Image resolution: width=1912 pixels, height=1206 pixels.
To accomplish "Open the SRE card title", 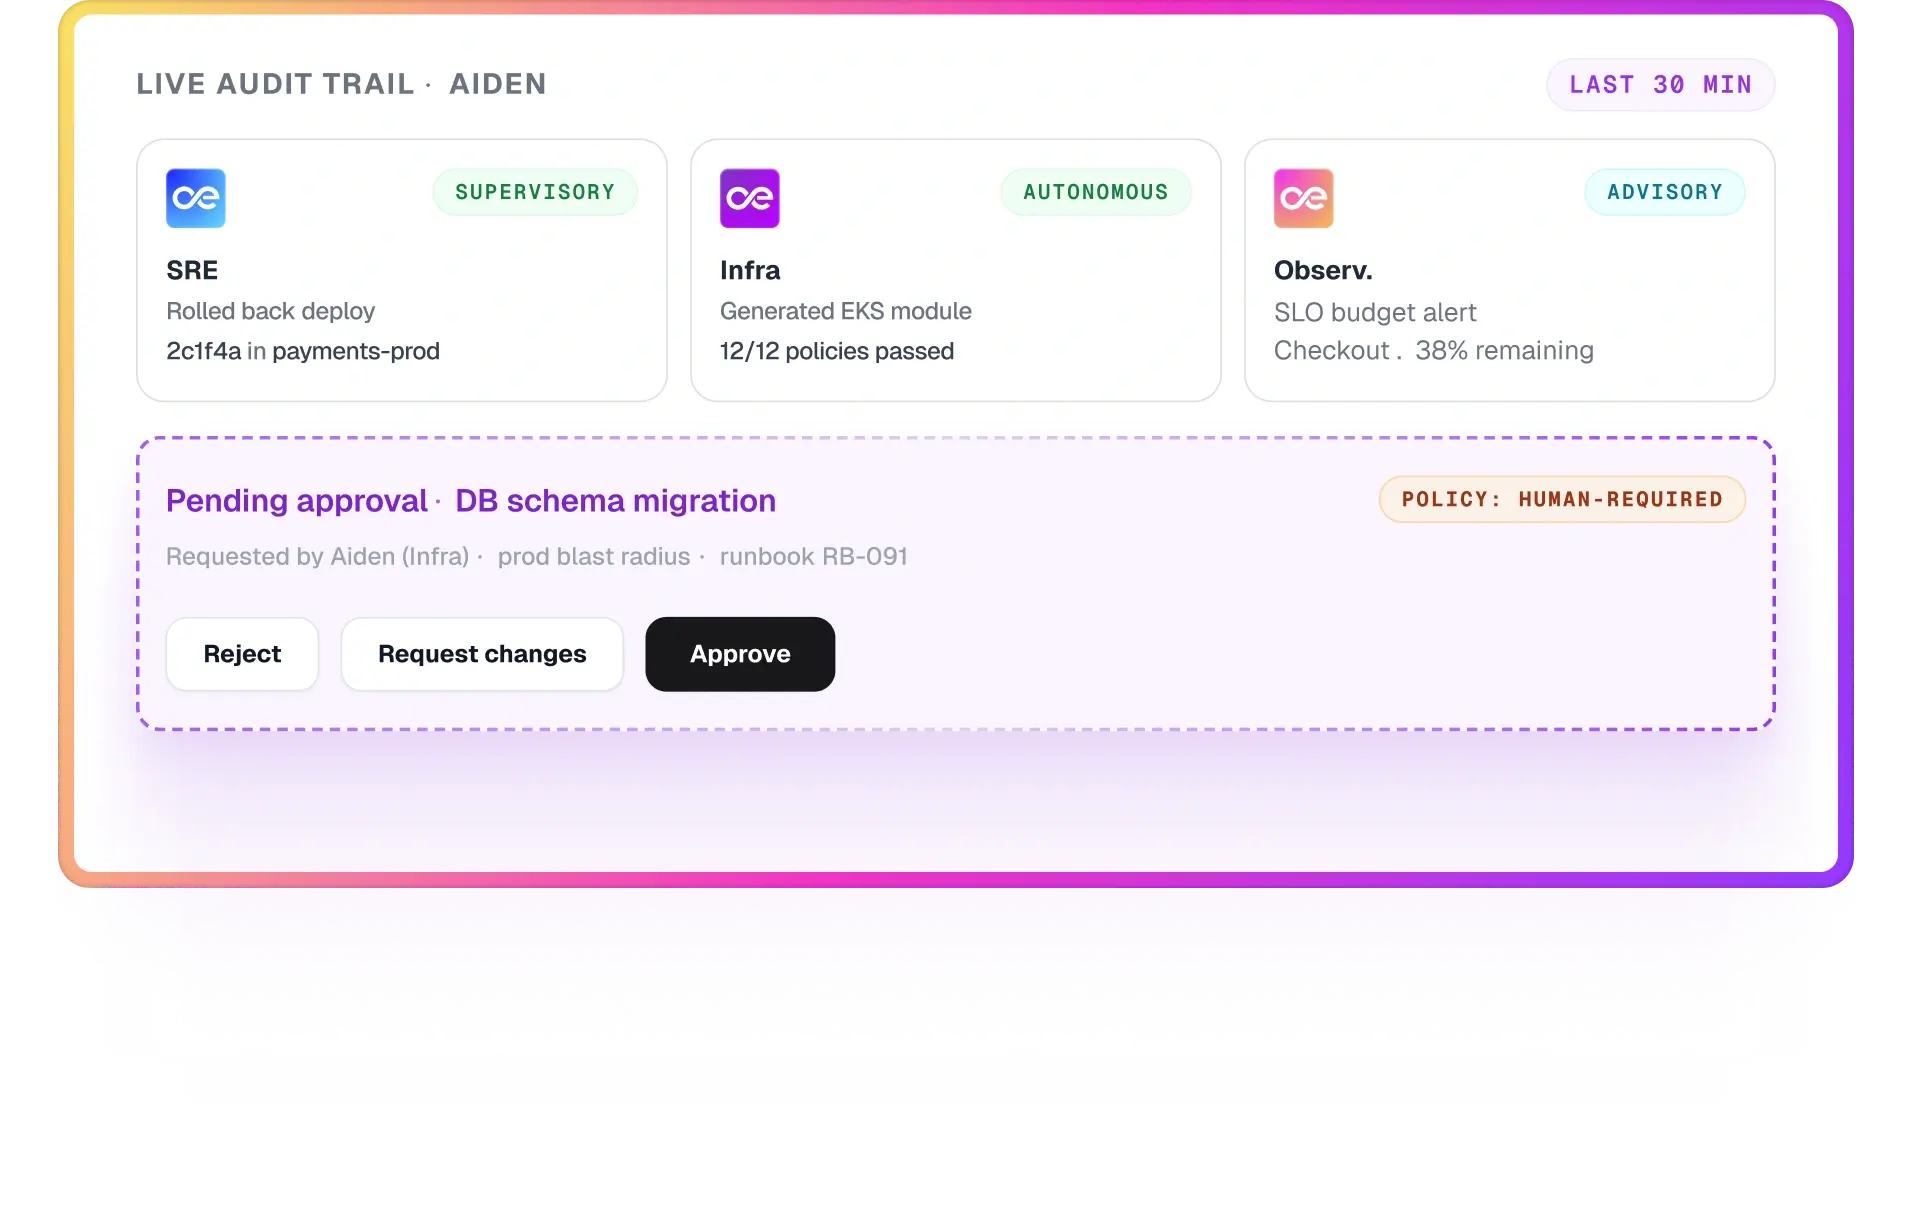I will click(x=192, y=270).
